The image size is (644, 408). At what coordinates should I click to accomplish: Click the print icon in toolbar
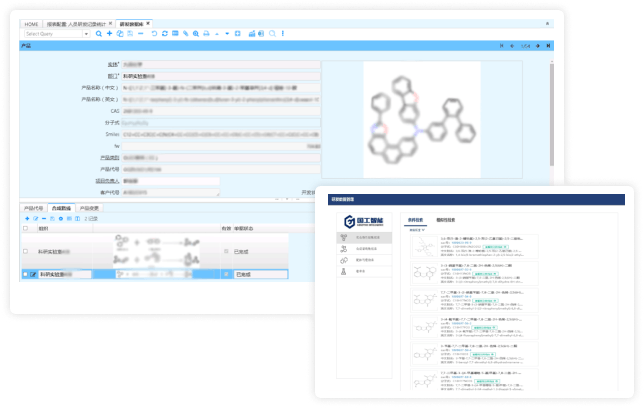click(x=207, y=33)
